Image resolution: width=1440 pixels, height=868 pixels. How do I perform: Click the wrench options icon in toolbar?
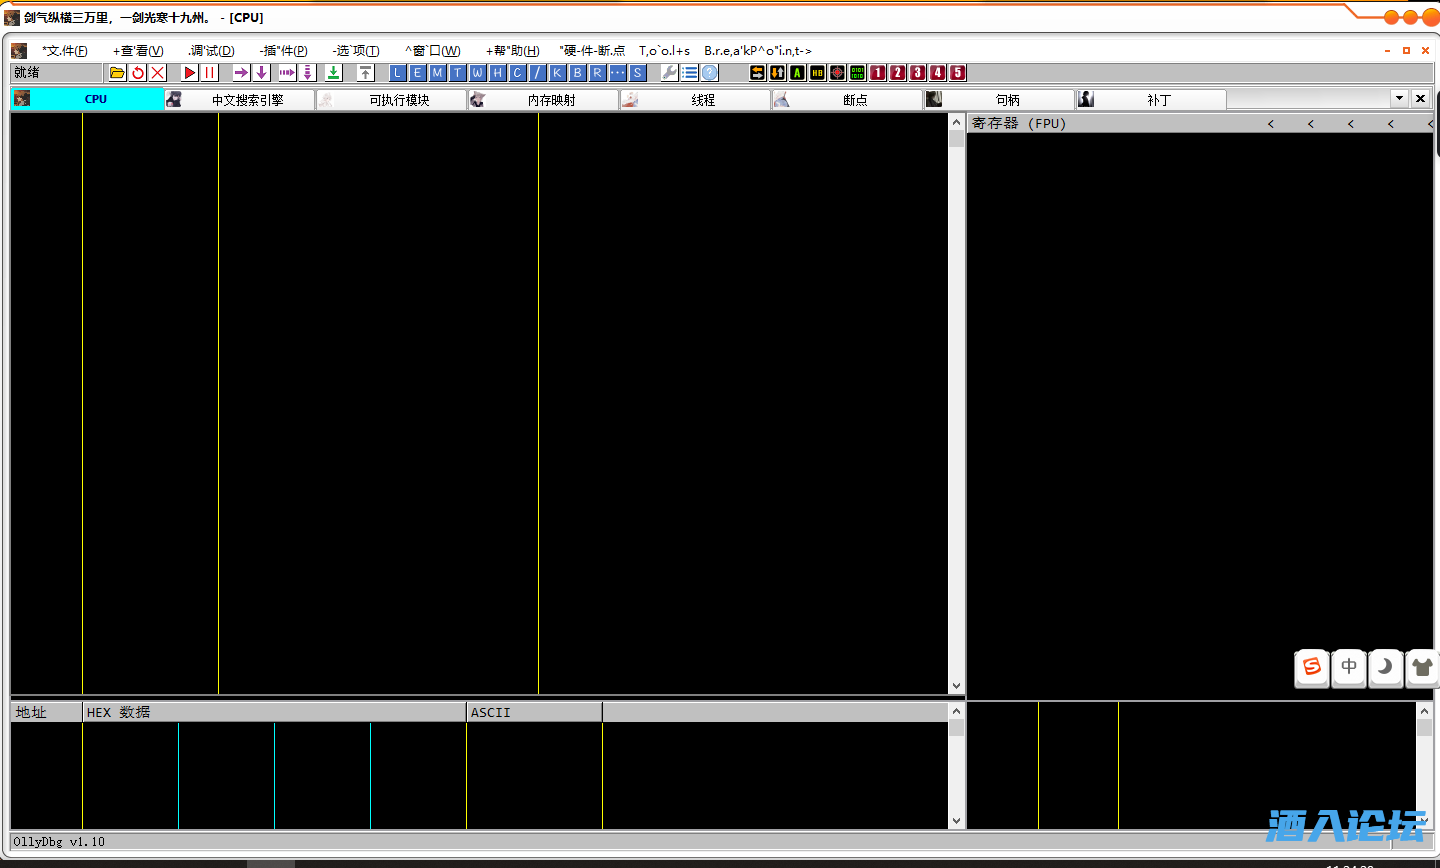pos(669,73)
